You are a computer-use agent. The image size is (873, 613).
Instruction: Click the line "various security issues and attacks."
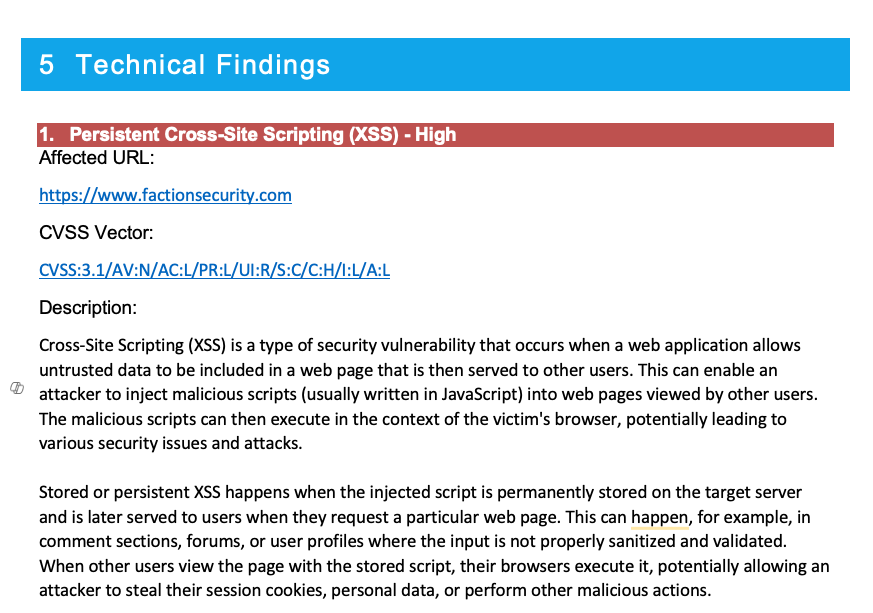tap(170, 444)
